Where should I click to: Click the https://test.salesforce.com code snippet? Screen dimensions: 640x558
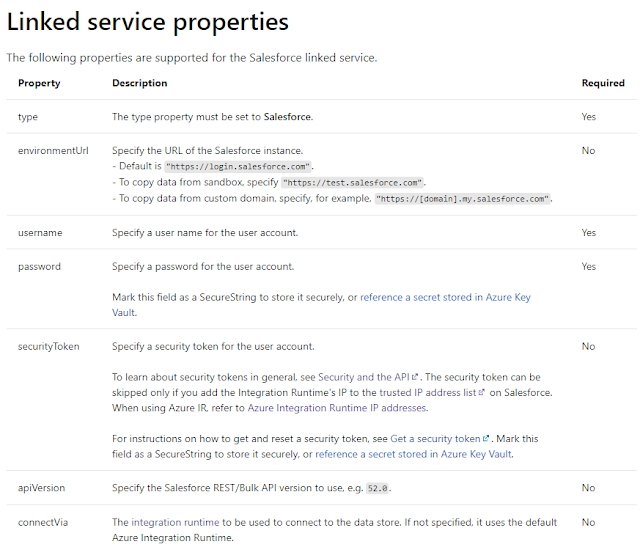pyautogui.click(x=354, y=183)
